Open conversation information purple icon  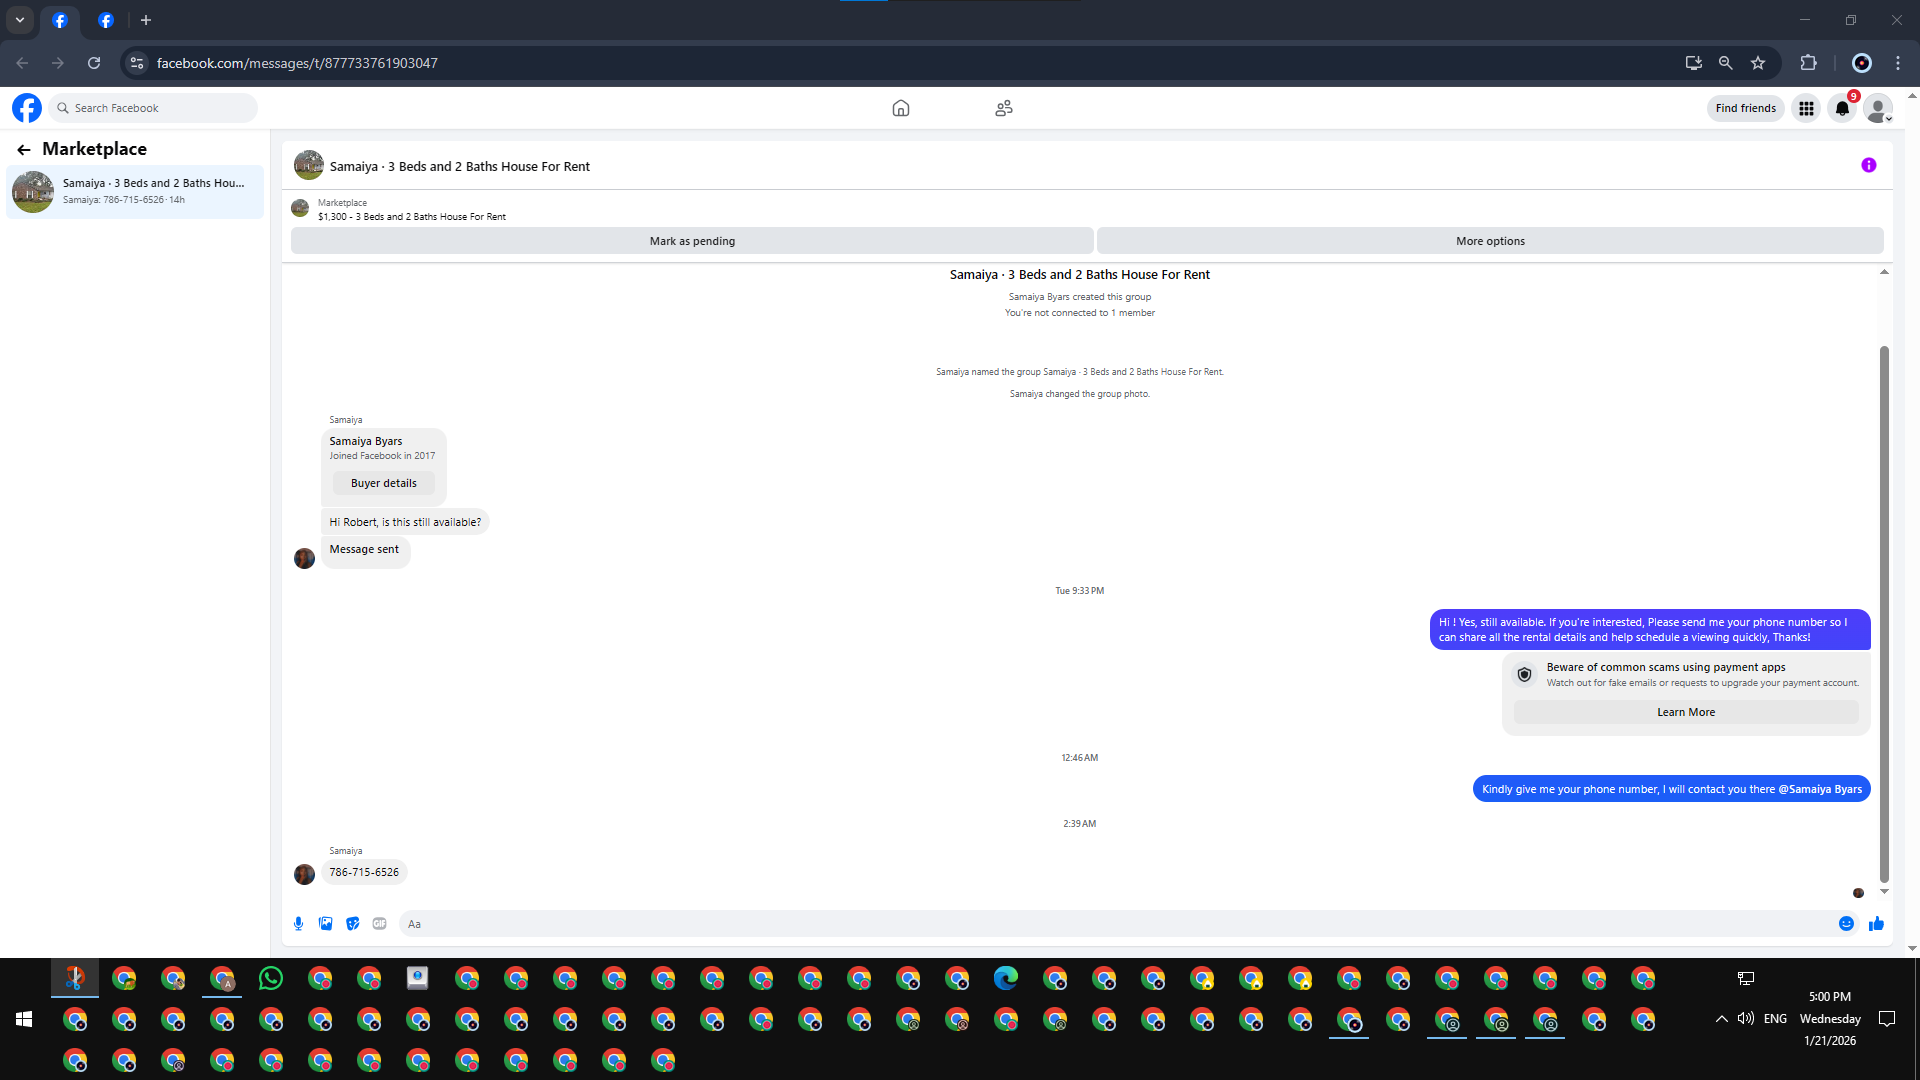point(1868,166)
